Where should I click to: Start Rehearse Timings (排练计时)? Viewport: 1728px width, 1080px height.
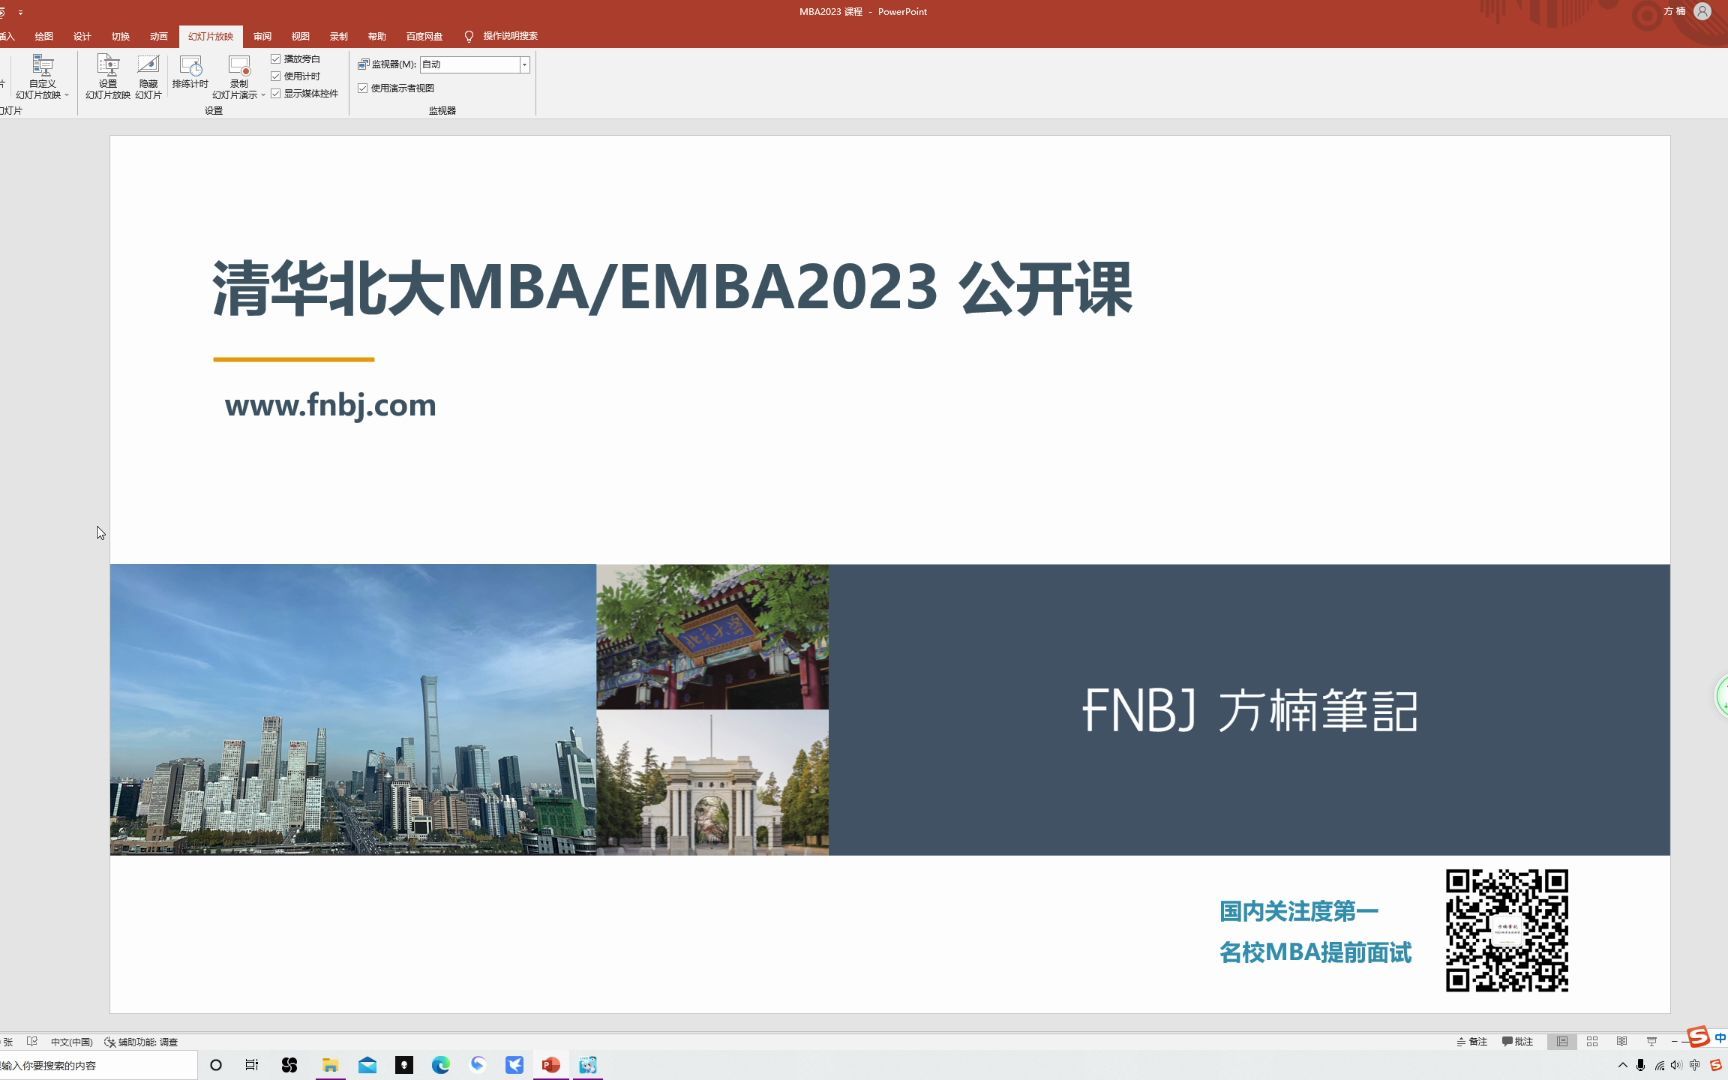(190, 72)
